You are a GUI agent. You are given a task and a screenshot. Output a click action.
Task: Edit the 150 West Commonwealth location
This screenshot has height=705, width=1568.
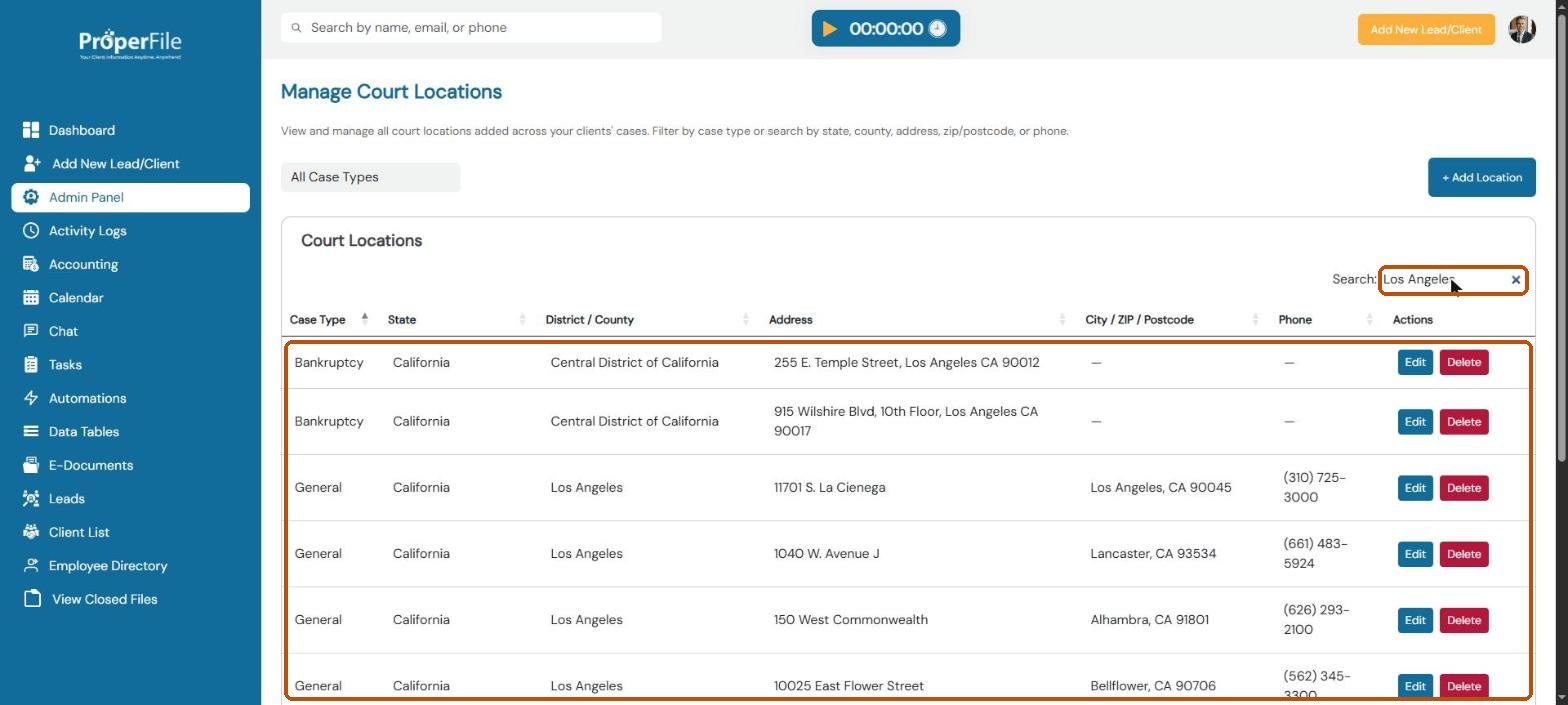1415,620
